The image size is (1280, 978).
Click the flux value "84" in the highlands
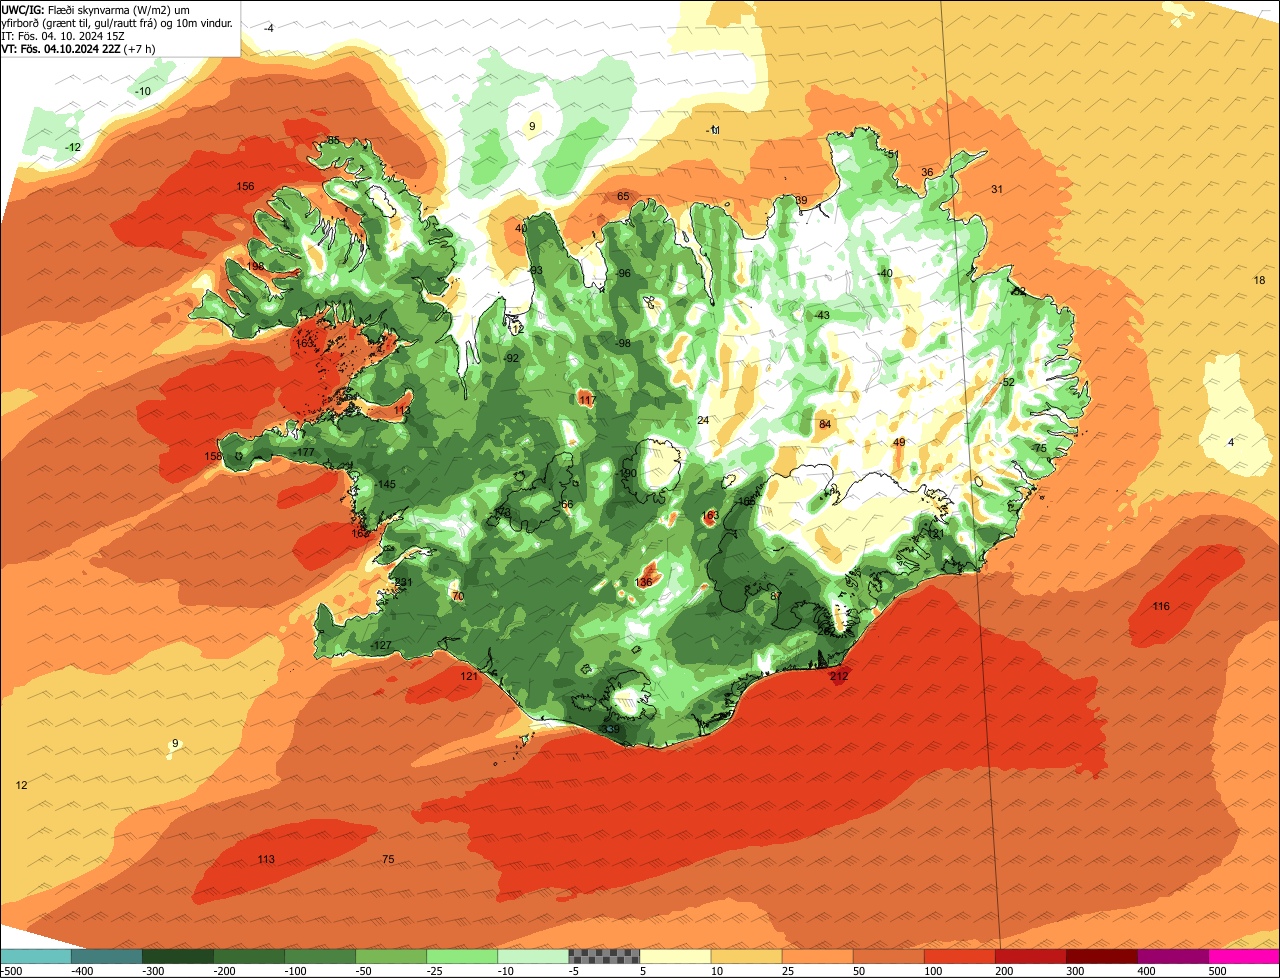pos(825,425)
